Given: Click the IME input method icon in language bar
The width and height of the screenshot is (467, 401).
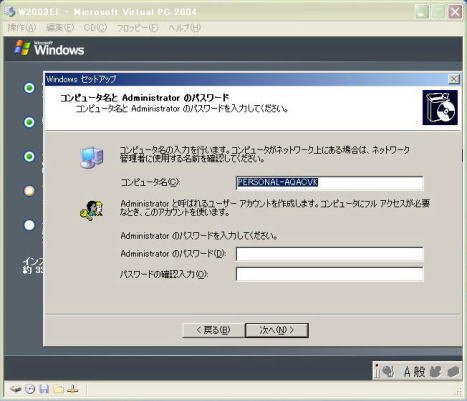Looking at the screenshot, I should (x=388, y=371).
